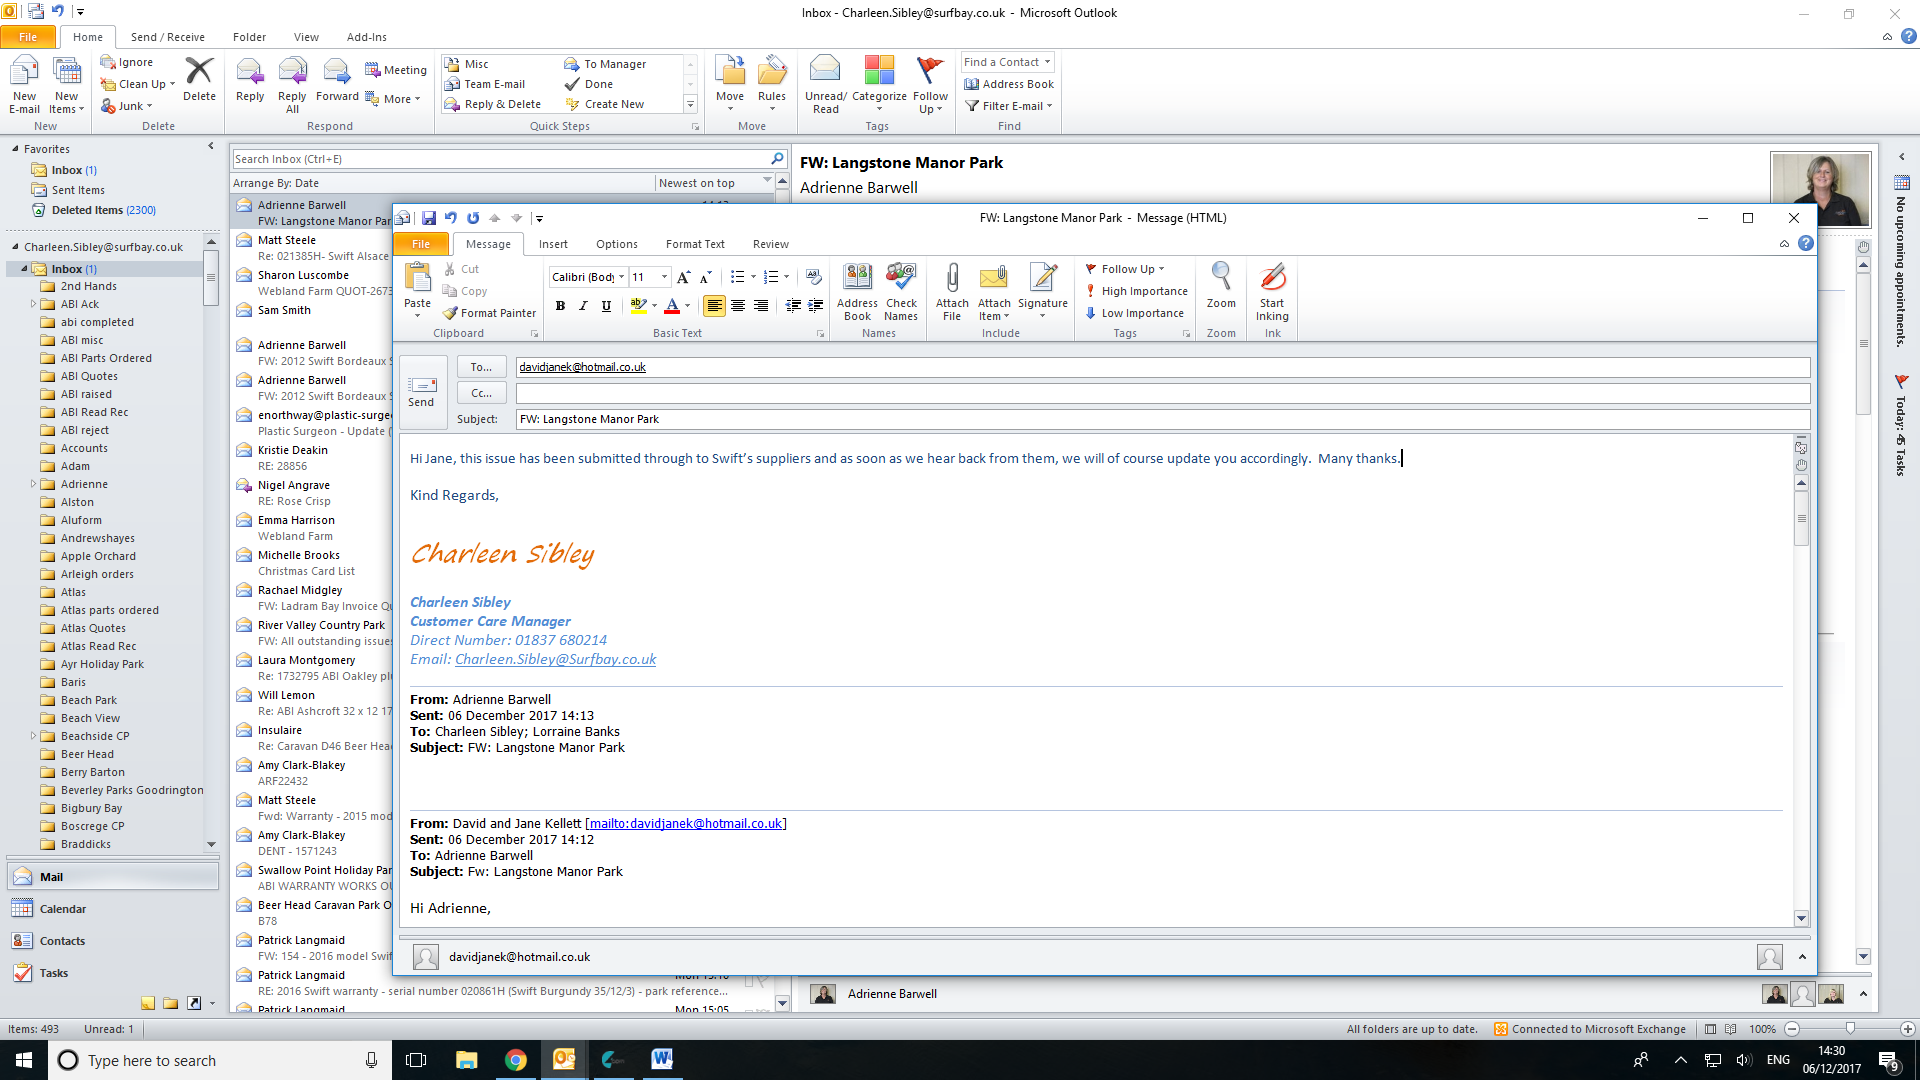Screen dimensions: 1920x1080
Task: Click the font color red swatch button
Action: pyautogui.click(x=672, y=306)
